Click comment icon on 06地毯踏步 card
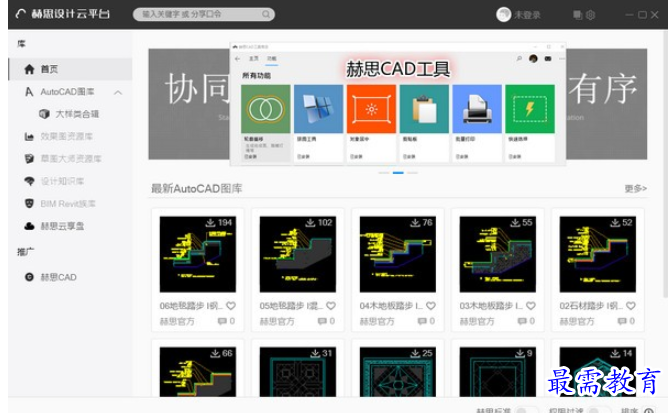This screenshot has height=413, width=669. pyautogui.click(x=222, y=321)
